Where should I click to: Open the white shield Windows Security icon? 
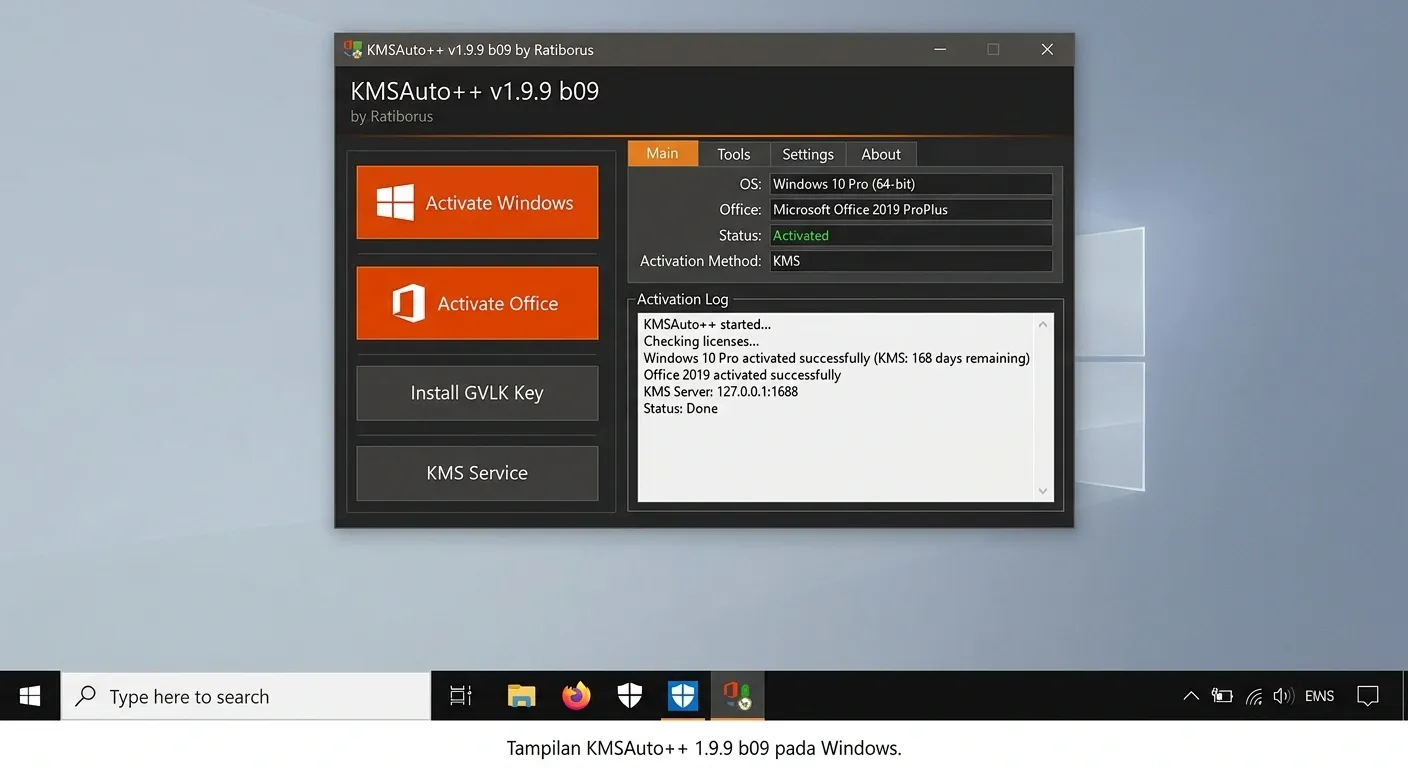click(x=630, y=696)
